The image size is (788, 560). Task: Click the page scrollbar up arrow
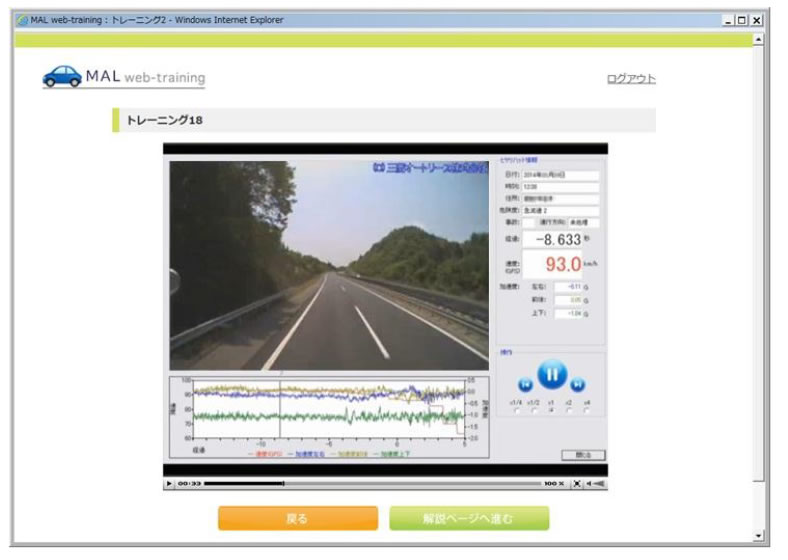[x=757, y=38]
